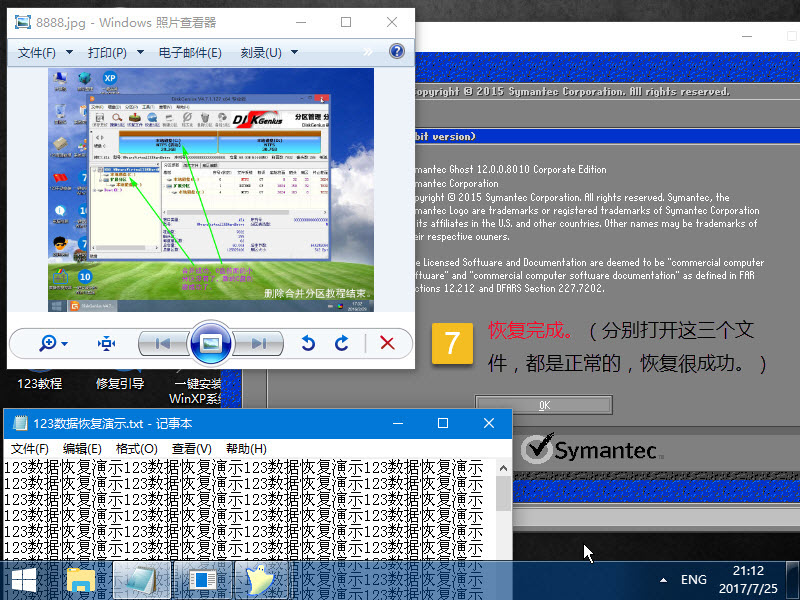This screenshot has height=600, width=800.
Task: Click the fit-to-window actual size icon
Action: pyautogui.click(x=106, y=344)
